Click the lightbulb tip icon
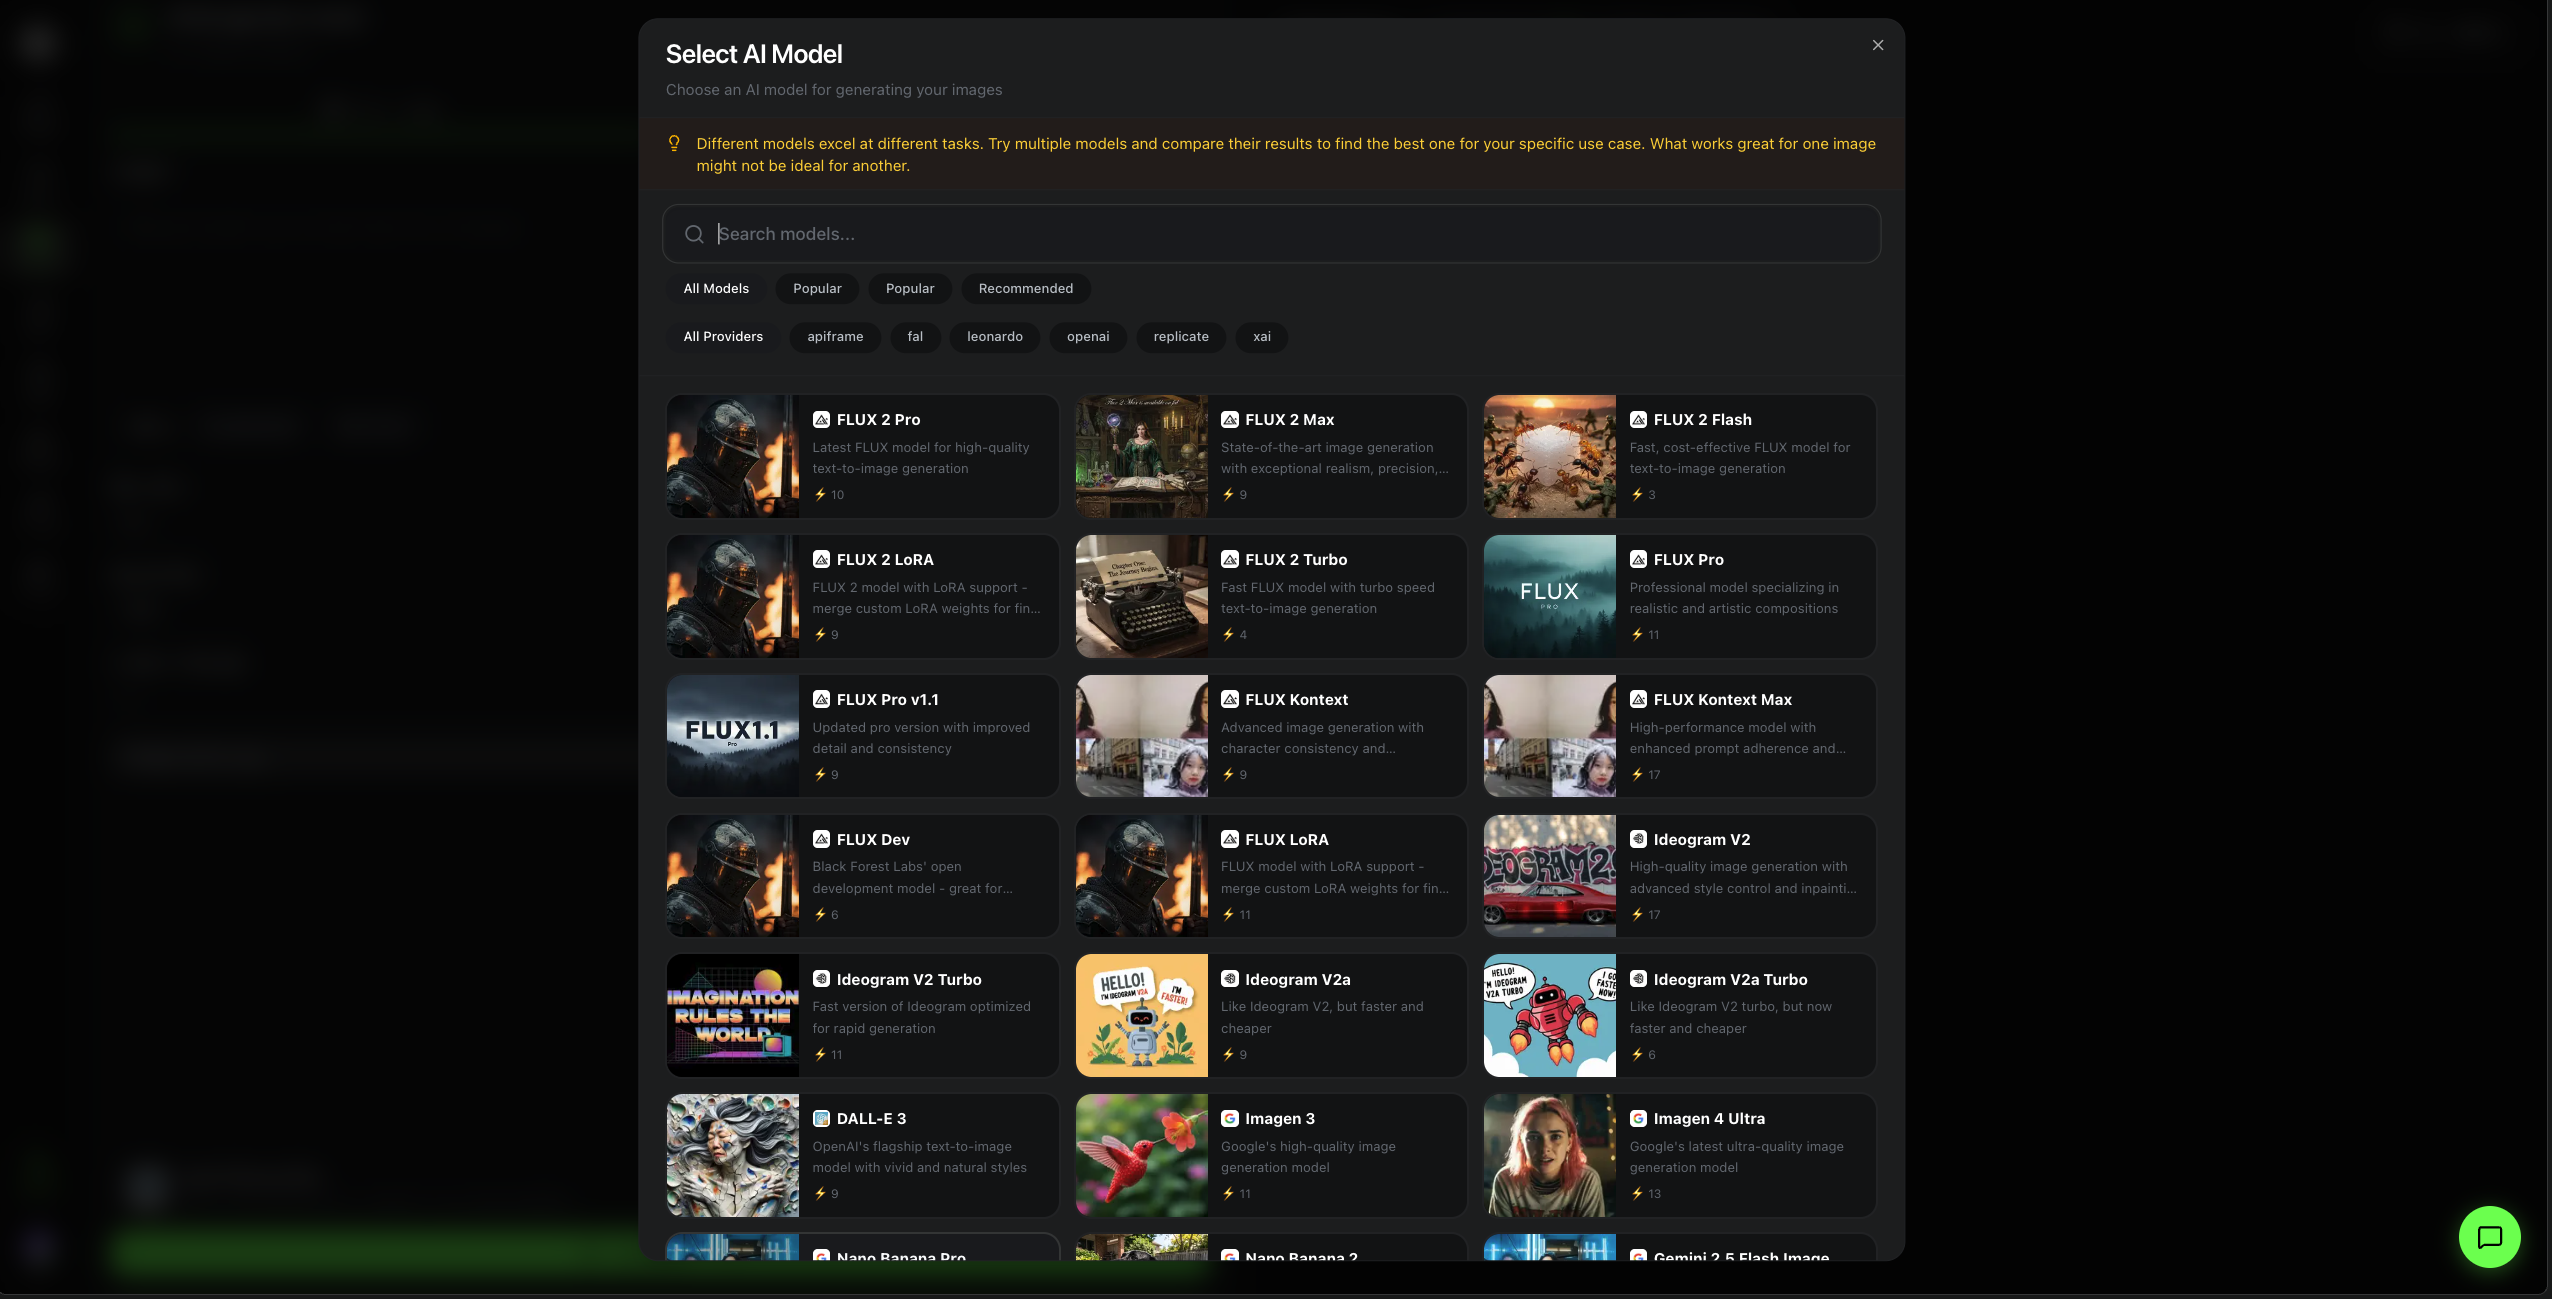The width and height of the screenshot is (2552, 1299). click(674, 144)
